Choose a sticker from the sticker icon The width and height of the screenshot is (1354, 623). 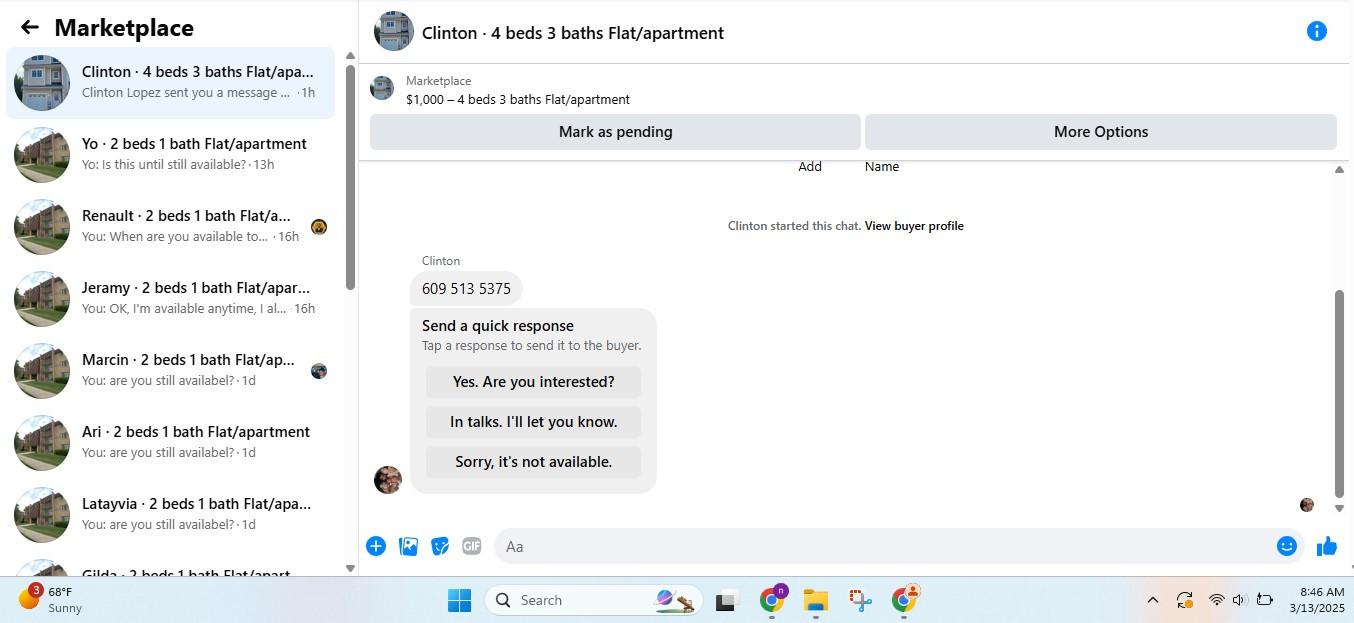tap(440, 546)
